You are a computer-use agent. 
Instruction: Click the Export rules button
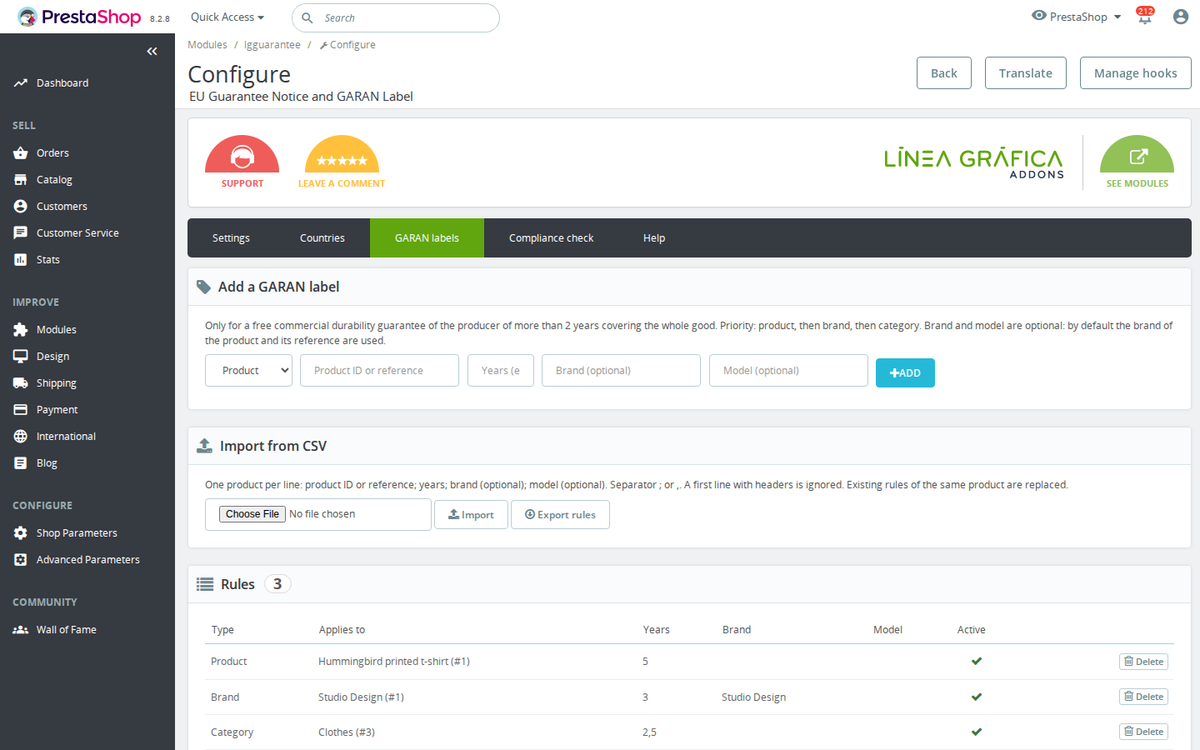click(560, 515)
